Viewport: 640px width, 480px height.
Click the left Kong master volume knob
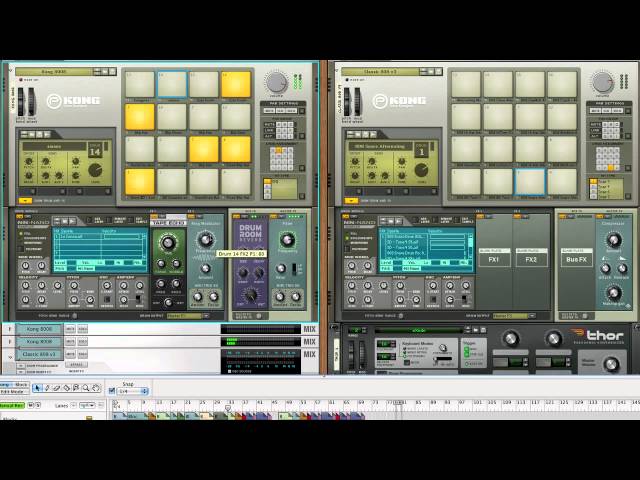coord(276,83)
